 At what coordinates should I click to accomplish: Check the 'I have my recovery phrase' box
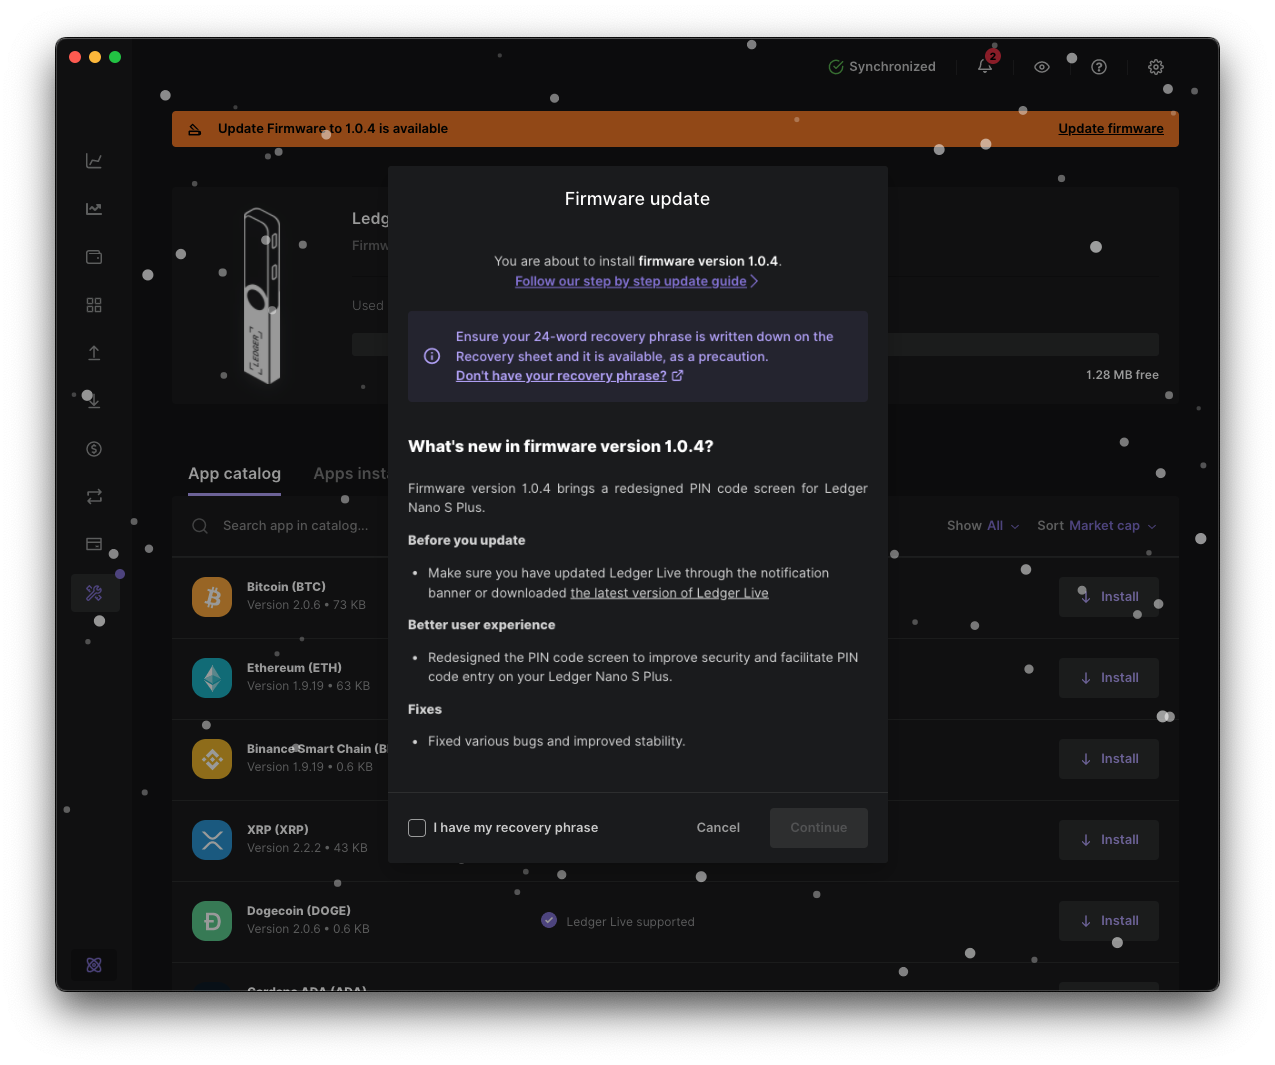point(417,828)
